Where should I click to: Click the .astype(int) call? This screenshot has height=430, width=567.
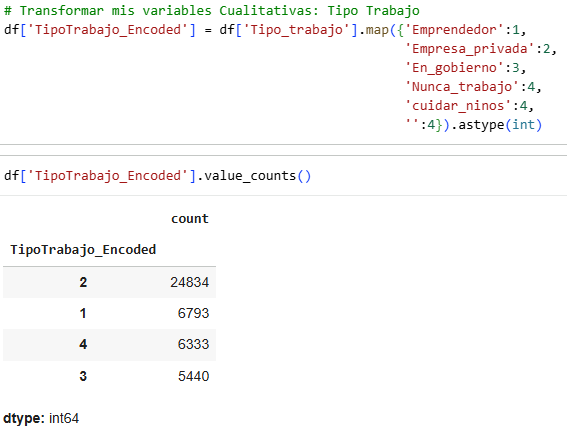pos(496,125)
